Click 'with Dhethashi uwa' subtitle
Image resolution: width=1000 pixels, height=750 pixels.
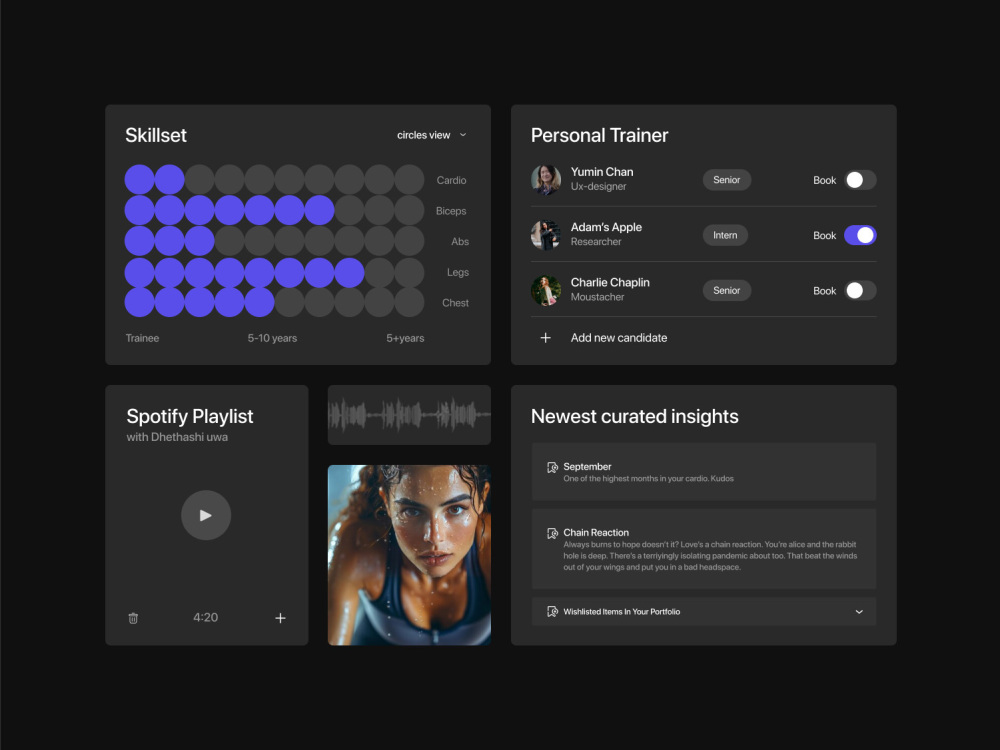[x=177, y=437]
